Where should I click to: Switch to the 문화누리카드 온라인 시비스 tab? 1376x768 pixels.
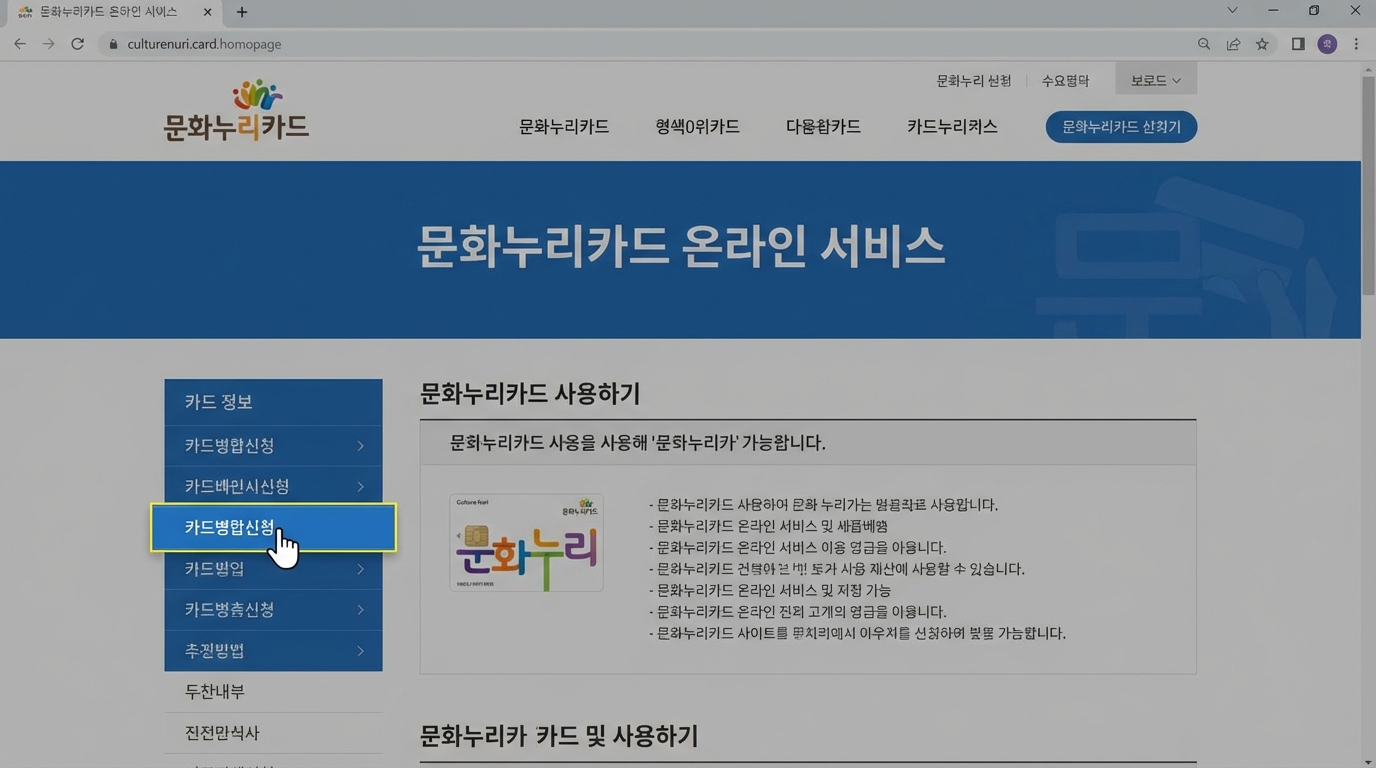[x=110, y=12]
